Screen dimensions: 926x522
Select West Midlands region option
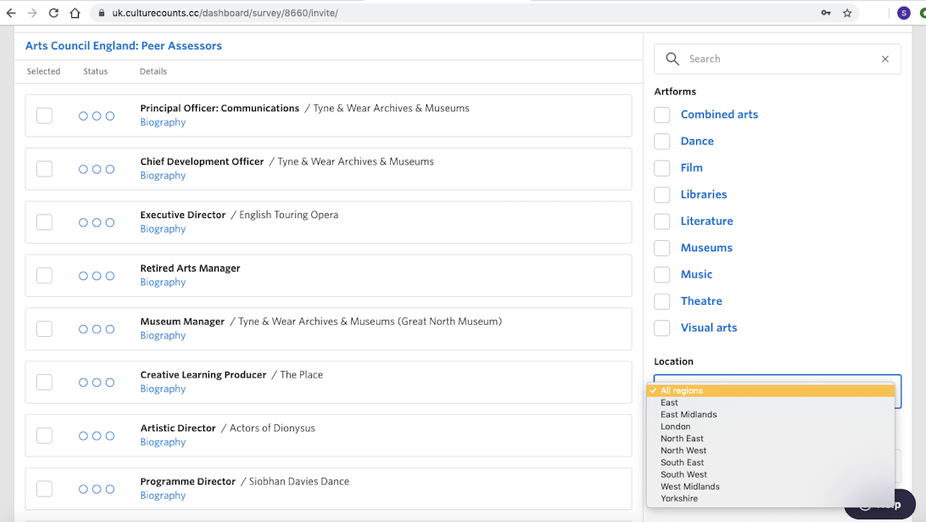click(771, 487)
